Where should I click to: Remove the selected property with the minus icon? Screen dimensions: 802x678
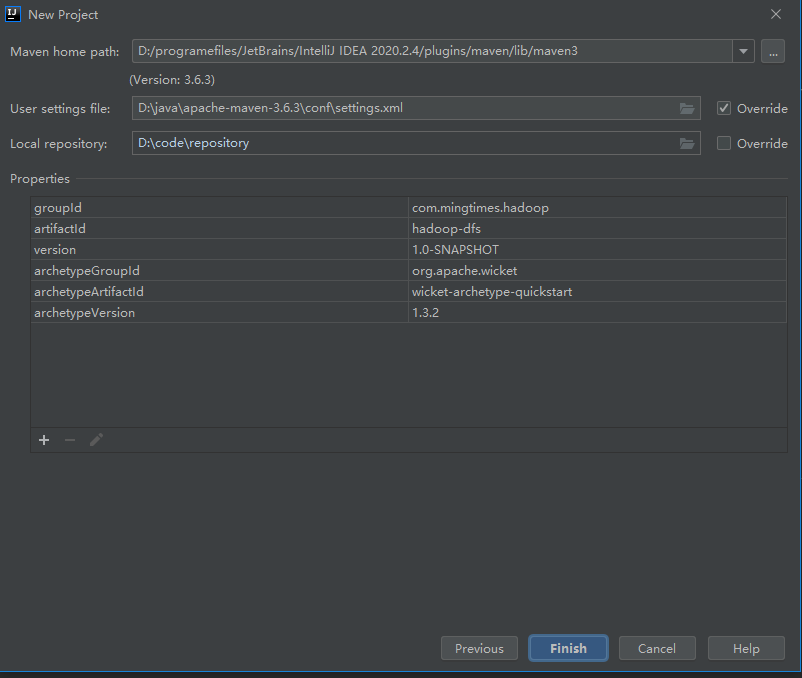[70, 440]
